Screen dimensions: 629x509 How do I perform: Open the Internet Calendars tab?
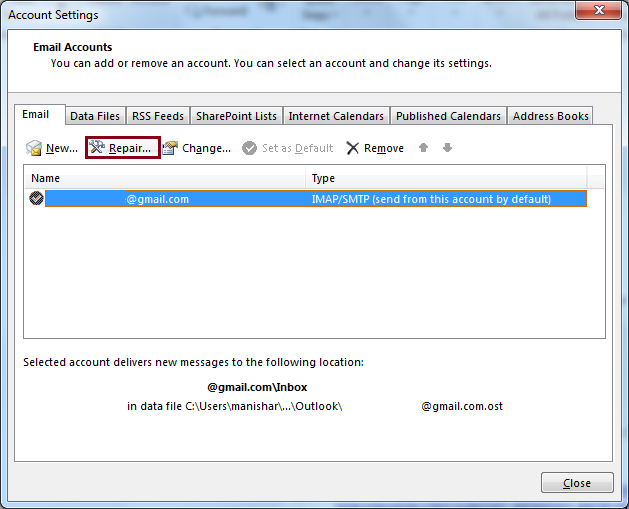tap(336, 116)
